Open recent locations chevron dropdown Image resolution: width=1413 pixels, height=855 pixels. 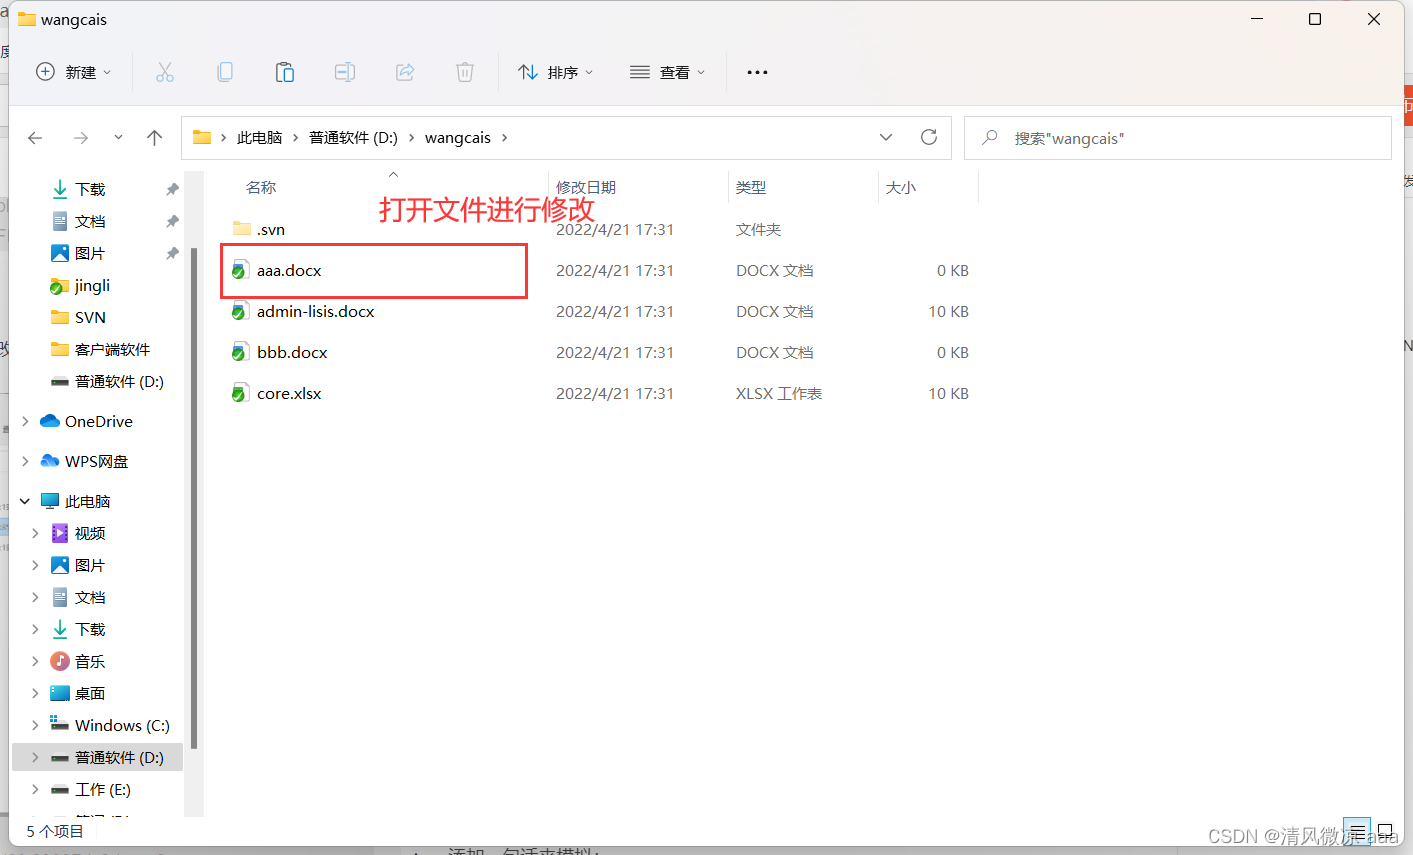click(118, 138)
